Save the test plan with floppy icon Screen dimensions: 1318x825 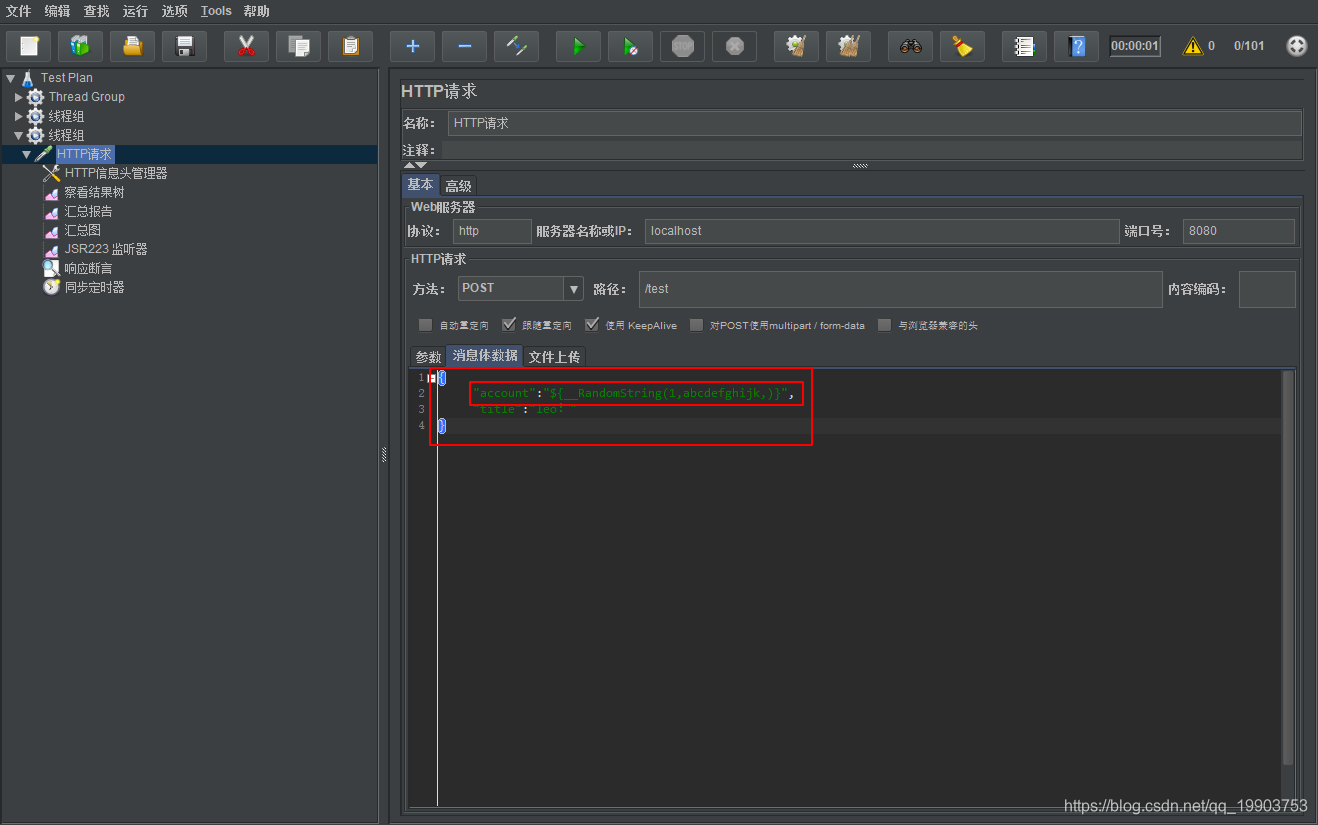[184, 46]
